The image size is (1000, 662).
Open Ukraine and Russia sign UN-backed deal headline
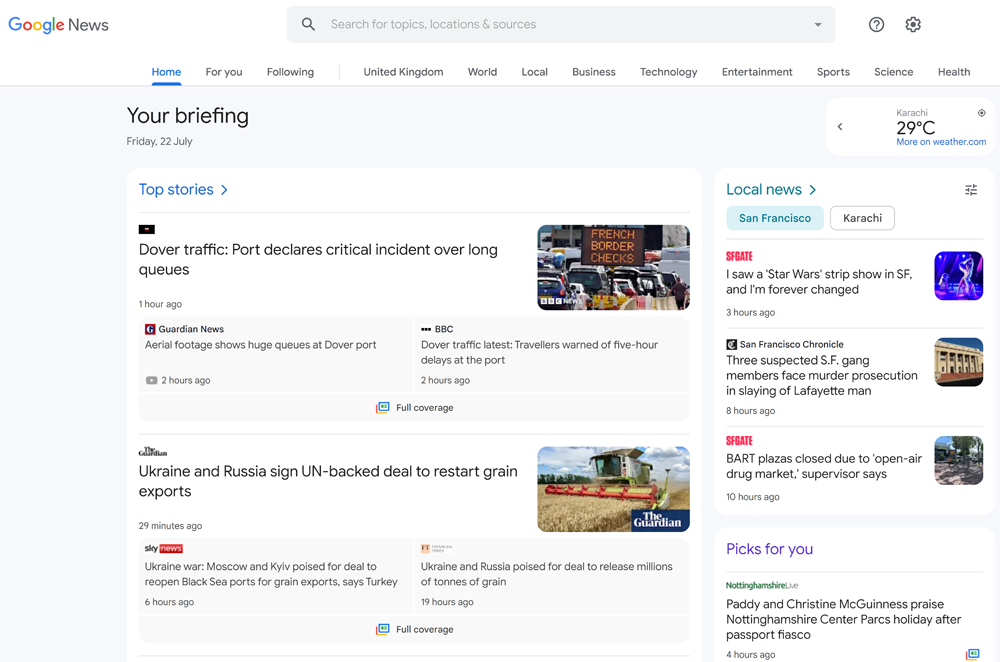tap(328, 481)
